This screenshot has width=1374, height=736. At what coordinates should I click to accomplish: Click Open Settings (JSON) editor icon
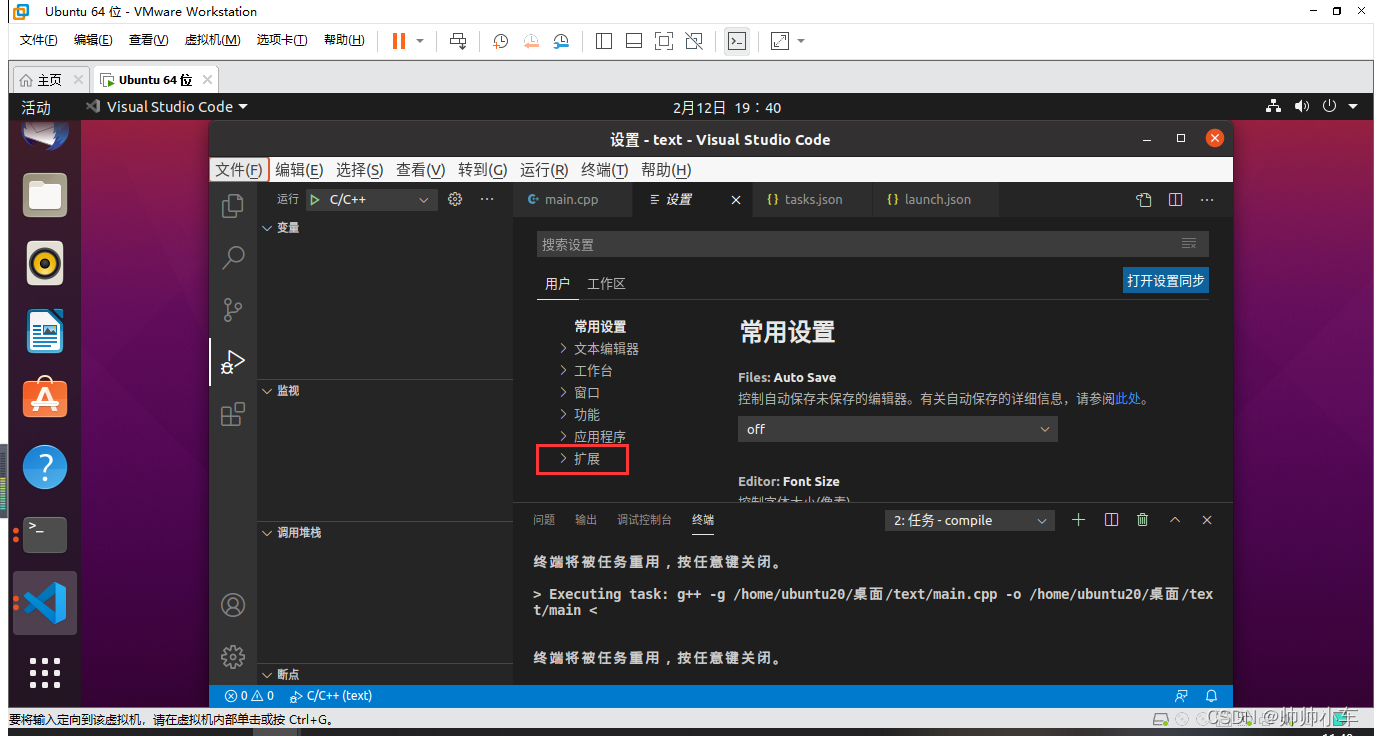(x=1144, y=200)
